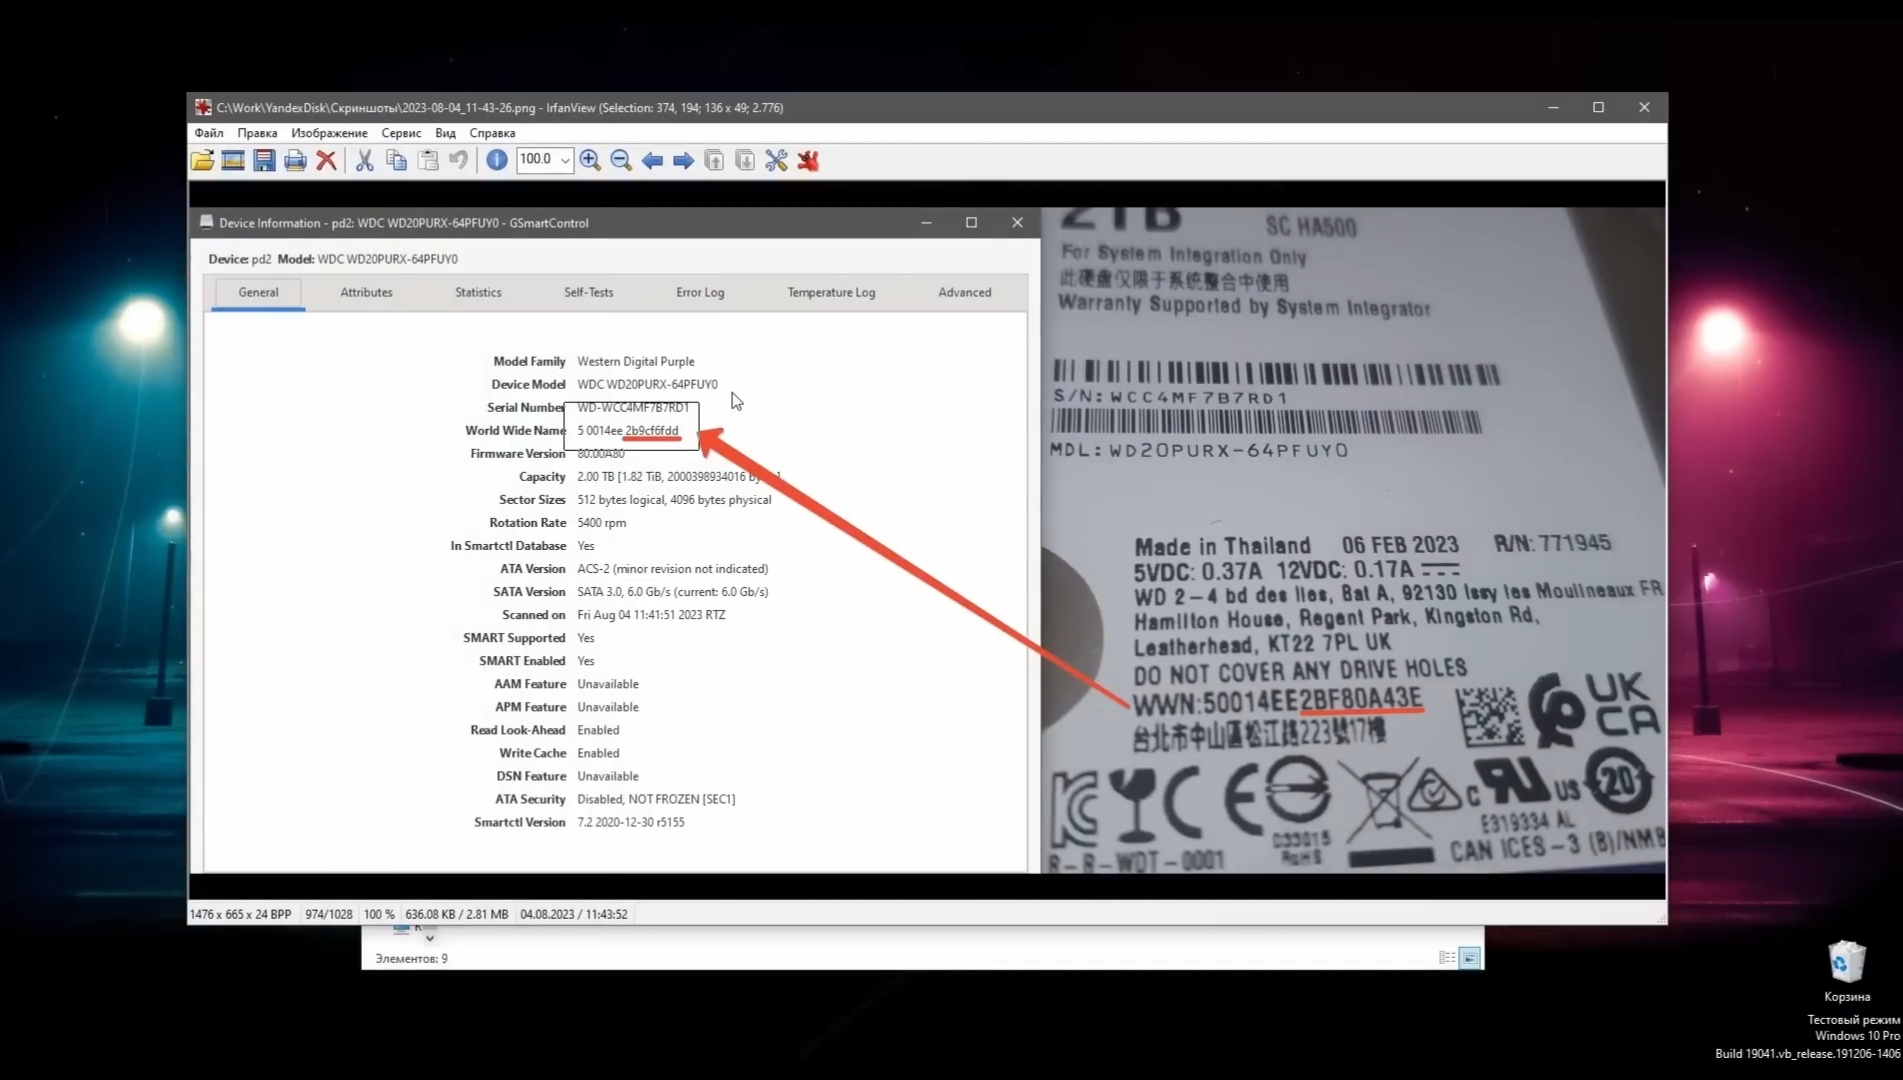Go to the previous image in the folder
This screenshot has width=1903, height=1080.
652,160
